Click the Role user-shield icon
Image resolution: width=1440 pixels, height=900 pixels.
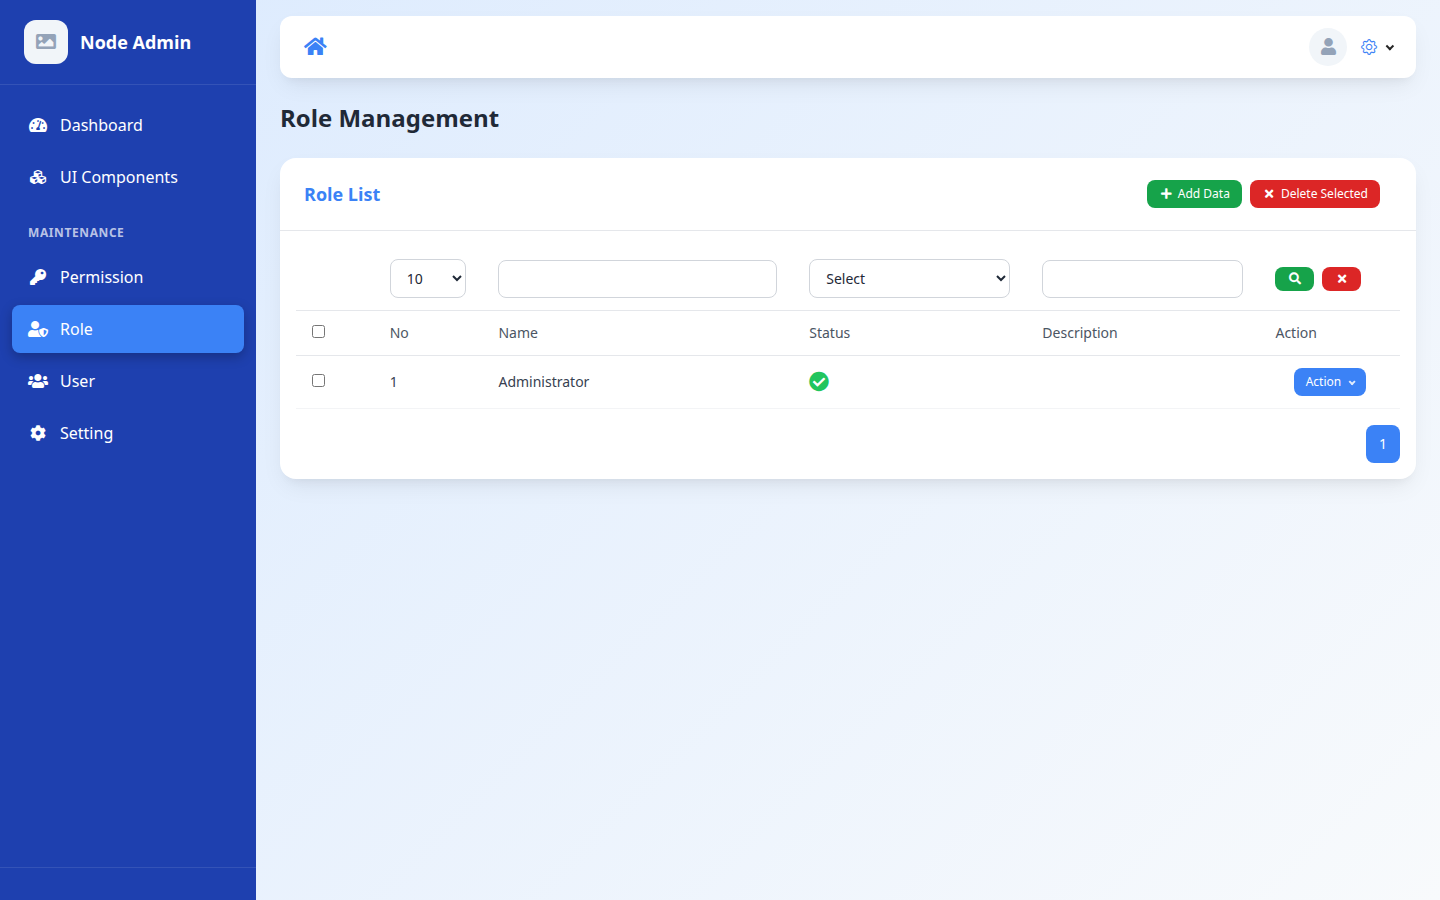point(38,329)
